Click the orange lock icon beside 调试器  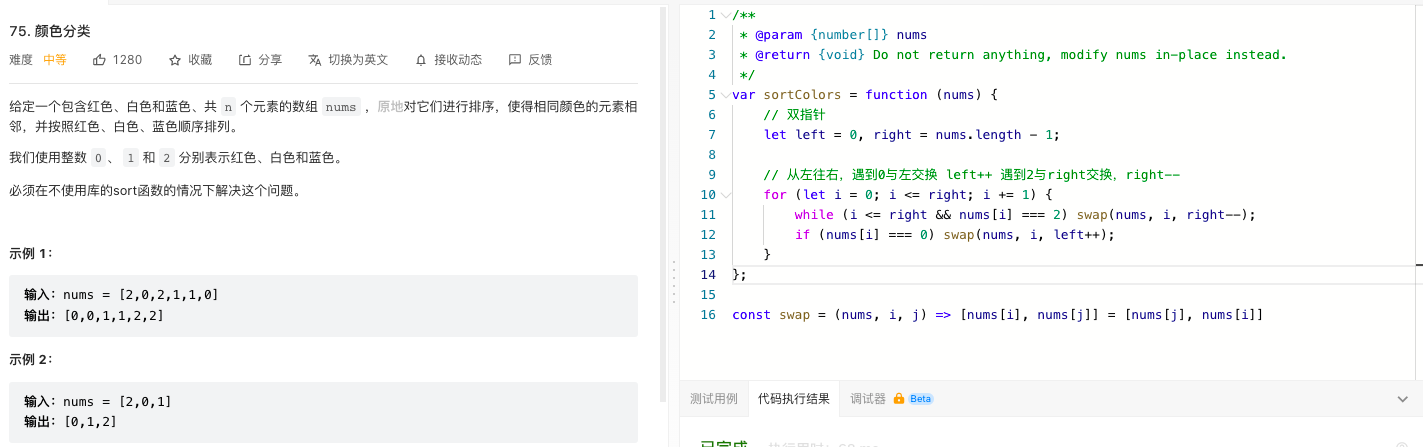(x=899, y=398)
